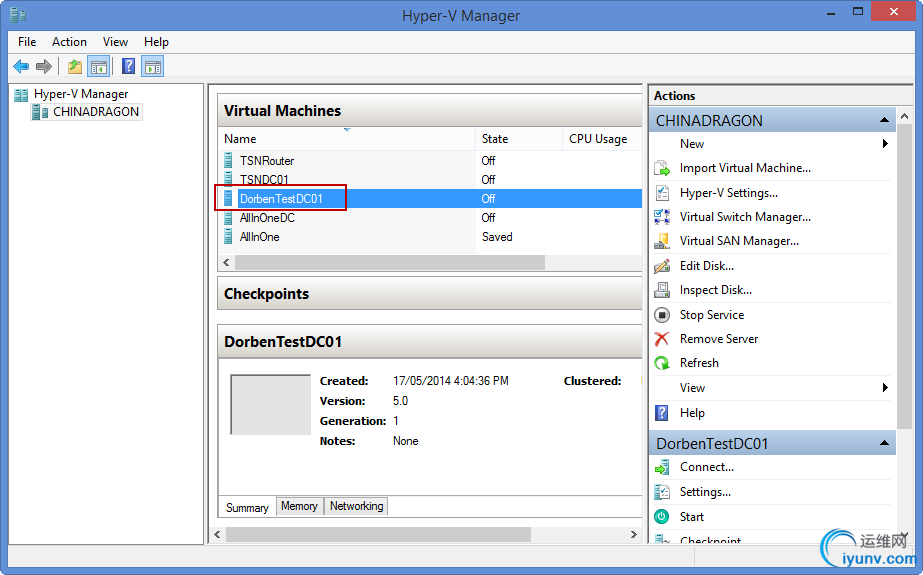
Task: Click Import Virtual Machine... action
Action: click(745, 168)
